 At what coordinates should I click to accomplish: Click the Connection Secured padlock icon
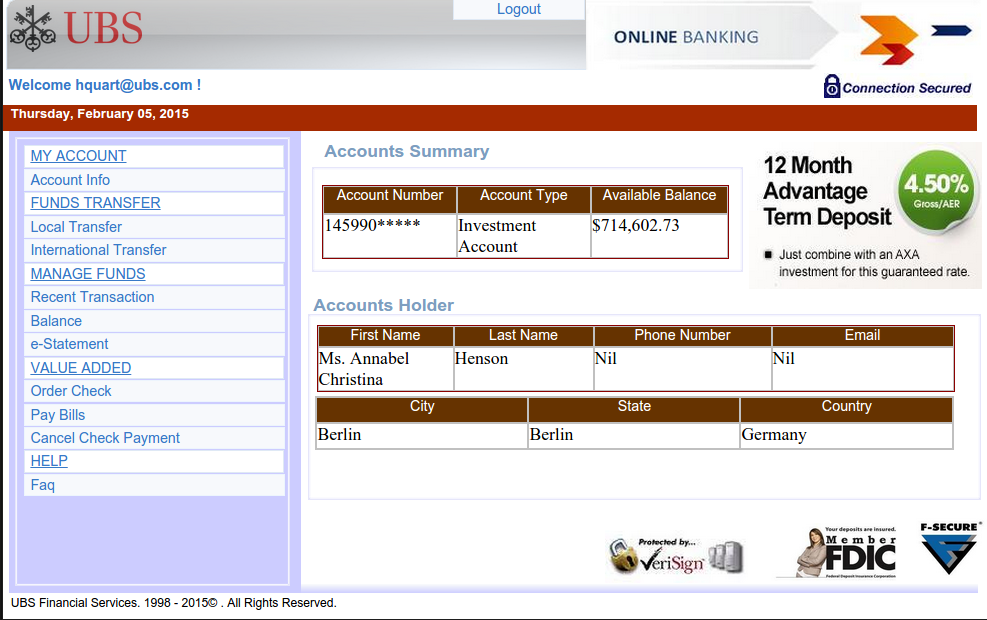[832, 86]
